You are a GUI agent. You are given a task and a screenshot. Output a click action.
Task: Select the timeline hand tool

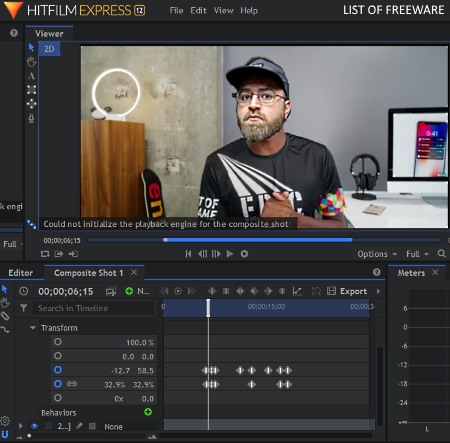(x=5, y=303)
